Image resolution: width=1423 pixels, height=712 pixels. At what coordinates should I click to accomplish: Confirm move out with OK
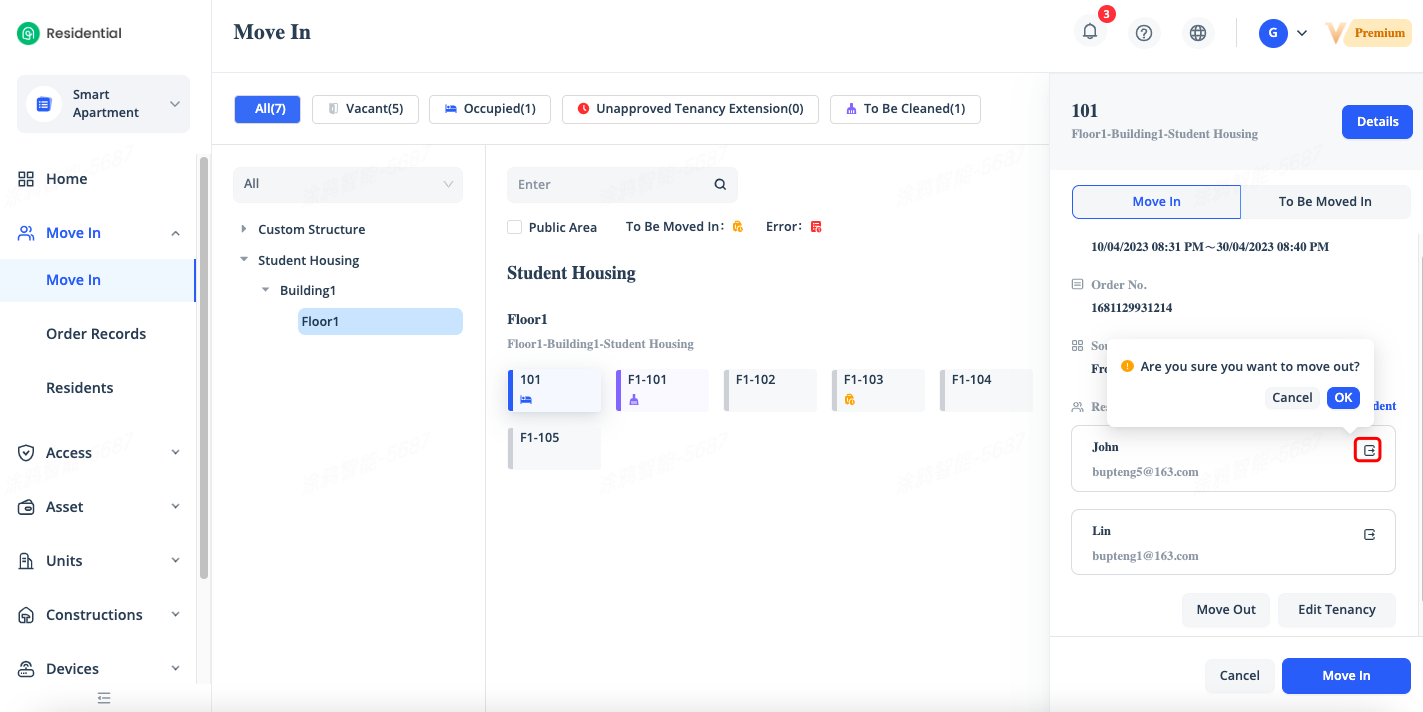coord(1342,398)
